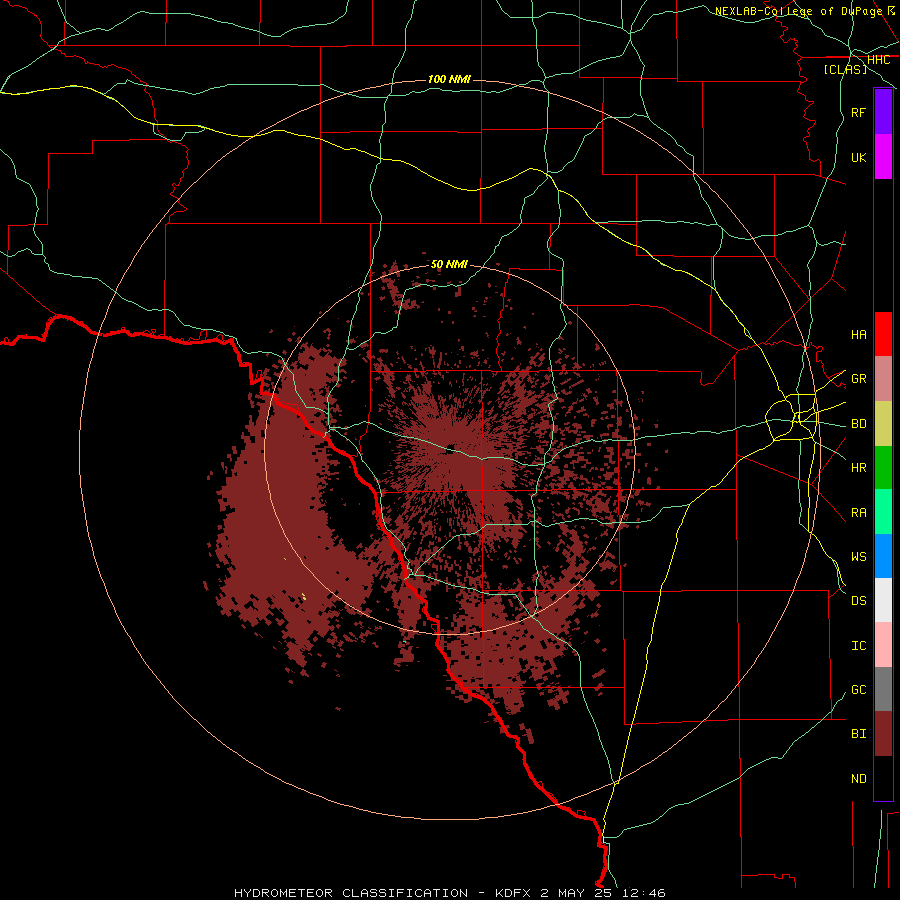Click the GR legend label

click(x=858, y=379)
